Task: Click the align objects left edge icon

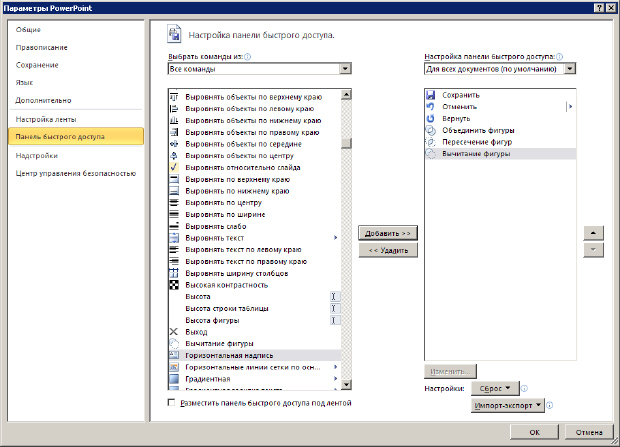Action: click(174, 109)
